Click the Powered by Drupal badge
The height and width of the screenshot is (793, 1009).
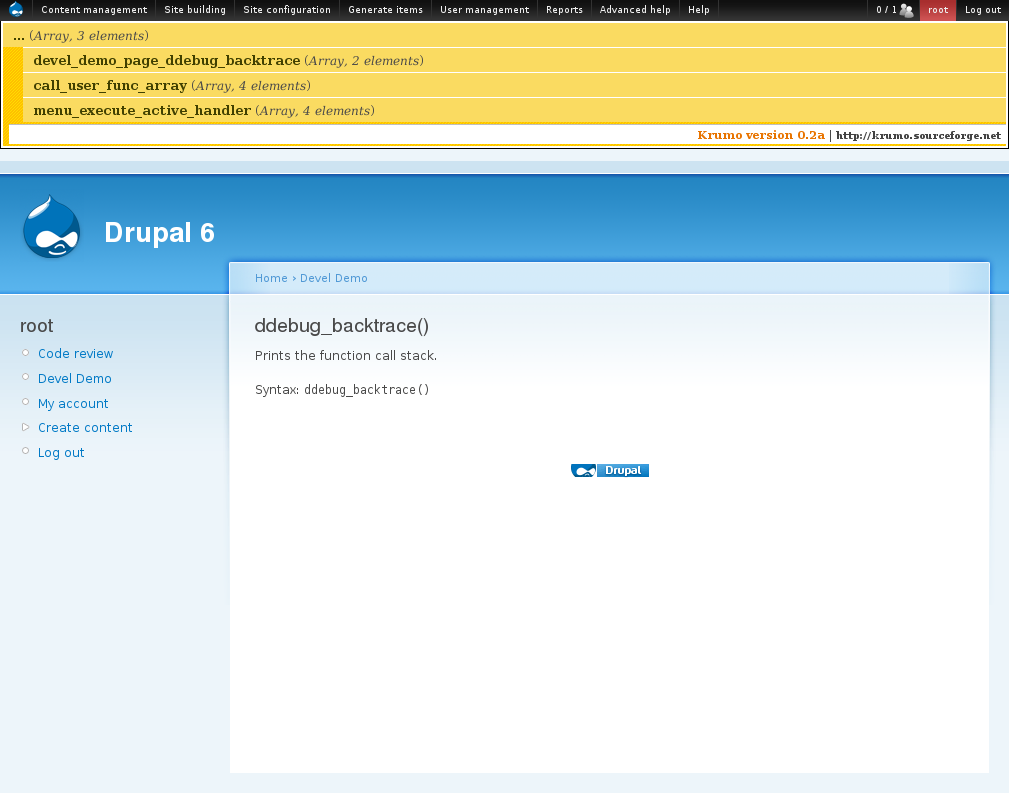click(x=610, y=470)
